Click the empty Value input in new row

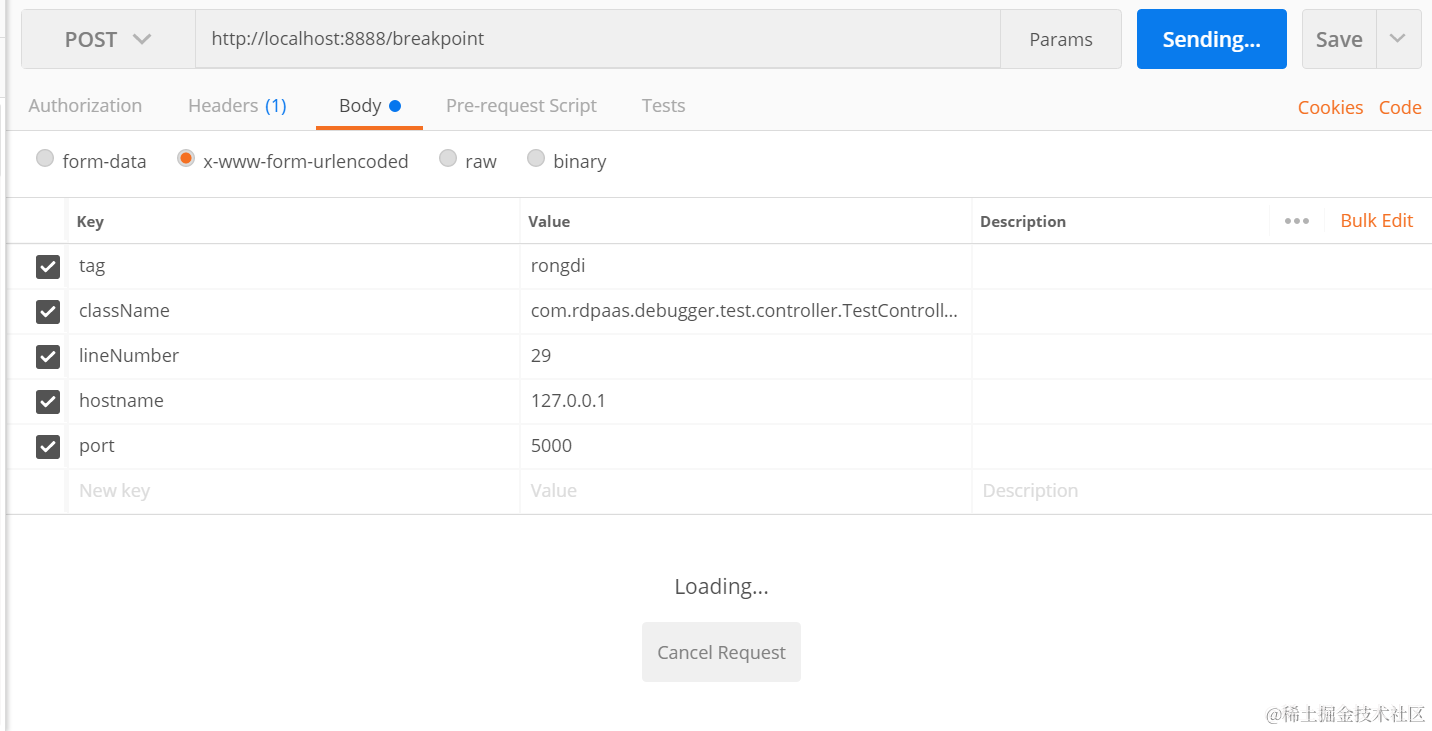tap(746, 491)
